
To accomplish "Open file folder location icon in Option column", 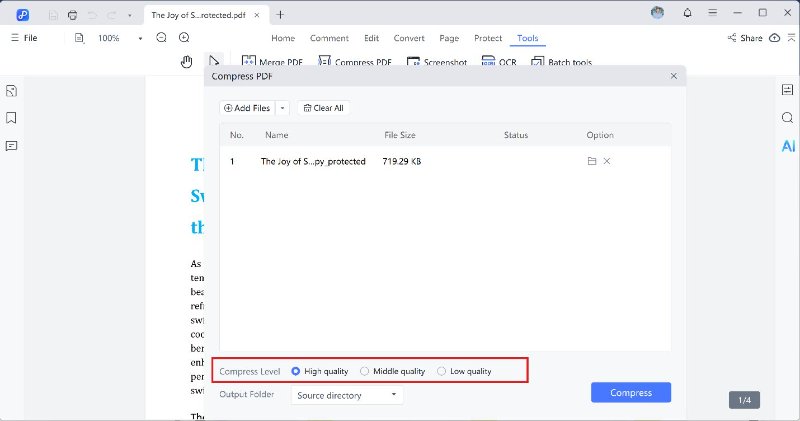I will coord(592,161).
